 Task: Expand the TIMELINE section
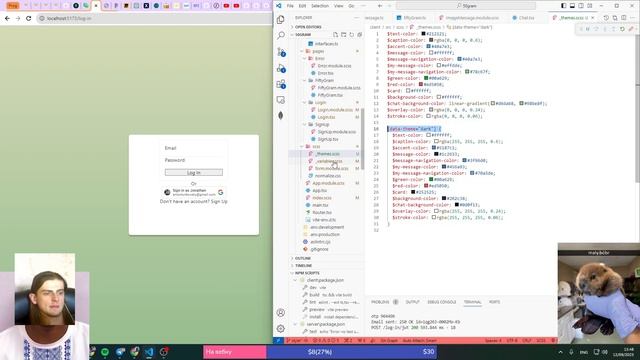303,266
